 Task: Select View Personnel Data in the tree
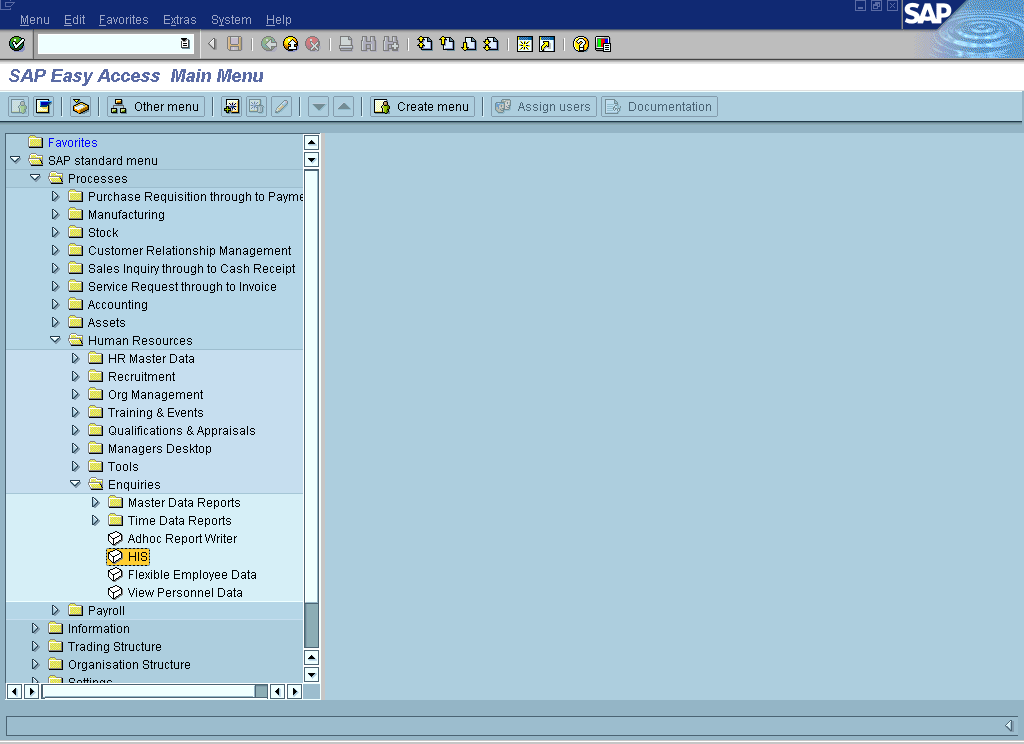pos(185,592)
